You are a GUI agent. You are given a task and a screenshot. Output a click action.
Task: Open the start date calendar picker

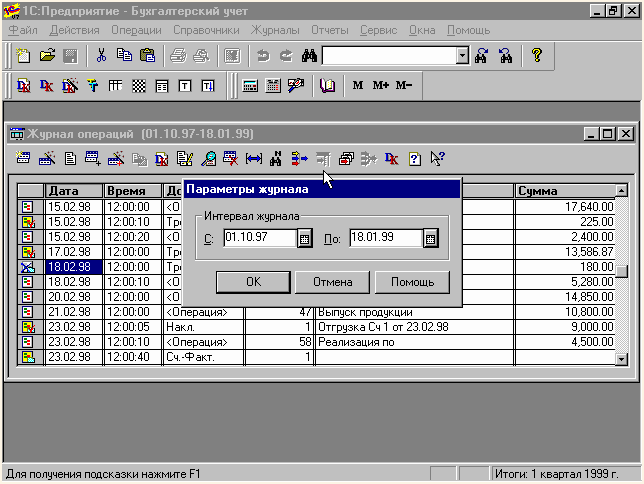(305, 238)
